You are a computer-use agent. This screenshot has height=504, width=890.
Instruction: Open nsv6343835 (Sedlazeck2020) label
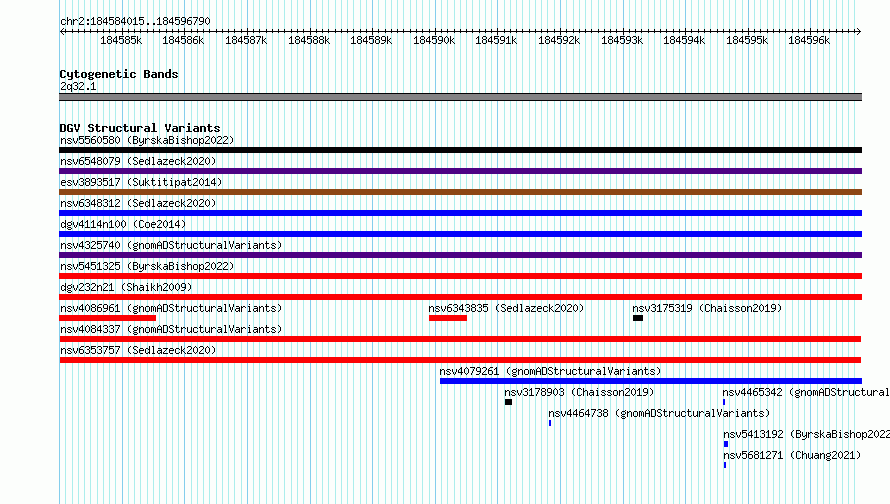tap(506, 308)
